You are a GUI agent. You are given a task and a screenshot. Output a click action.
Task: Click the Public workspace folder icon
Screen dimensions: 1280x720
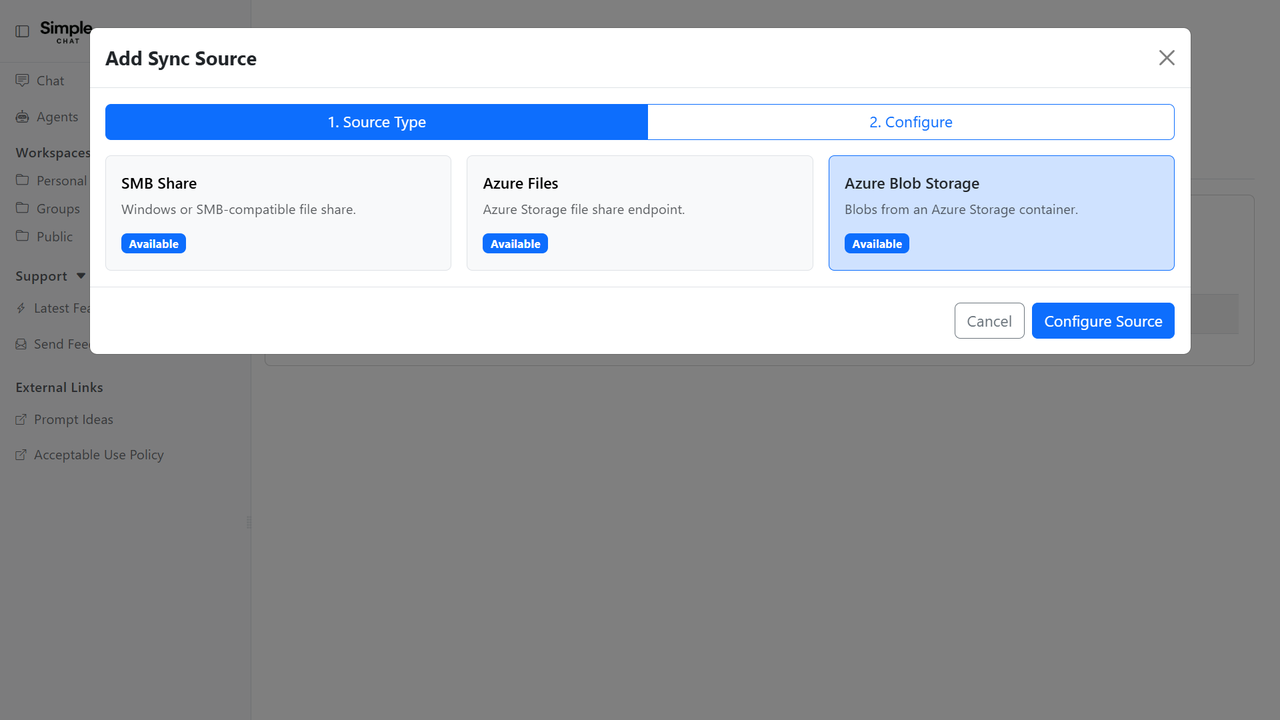[x=22, y=237]
